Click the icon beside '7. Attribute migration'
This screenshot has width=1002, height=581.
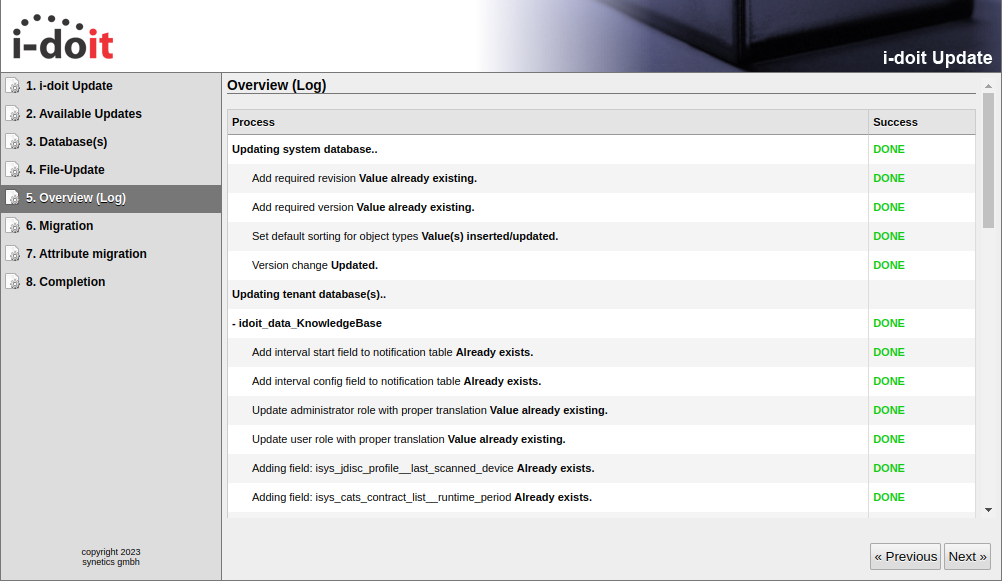click(13, 254)
